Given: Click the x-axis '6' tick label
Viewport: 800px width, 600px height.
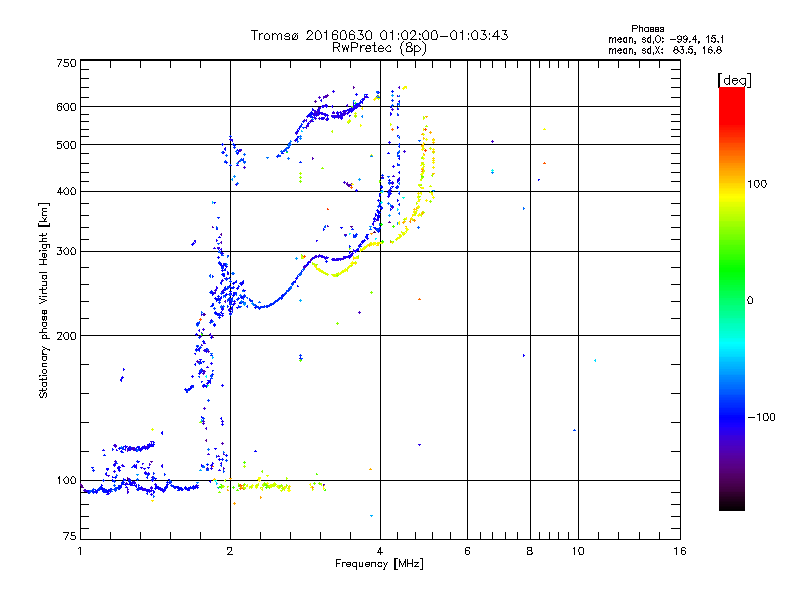Looking at the screenshot, I should click(x=467, y=551).
